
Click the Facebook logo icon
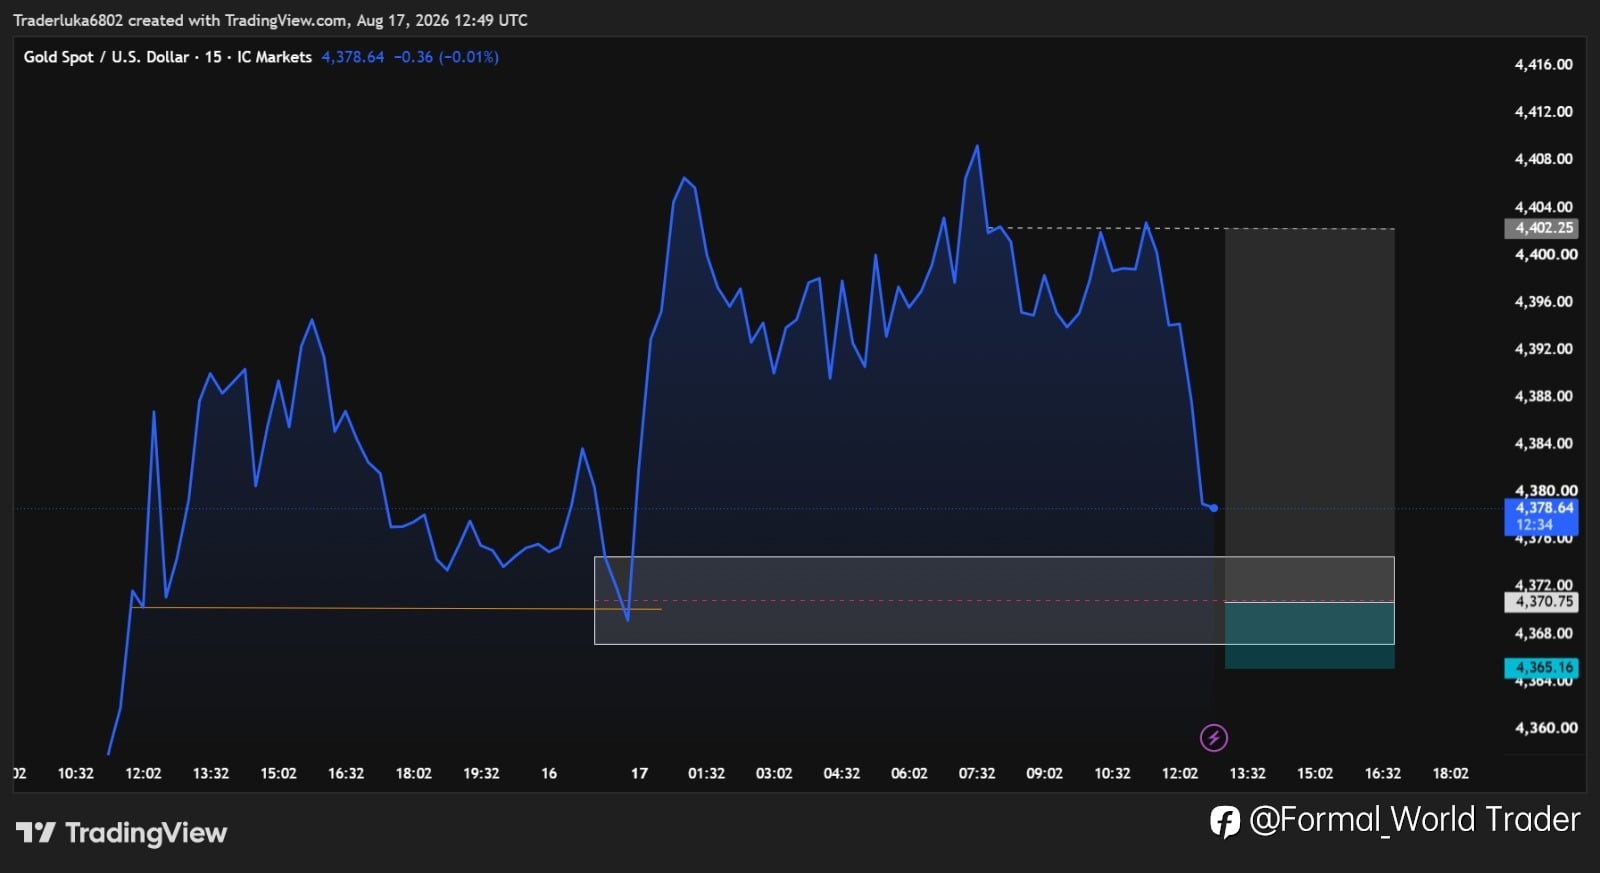click(x=1225, y=821)
